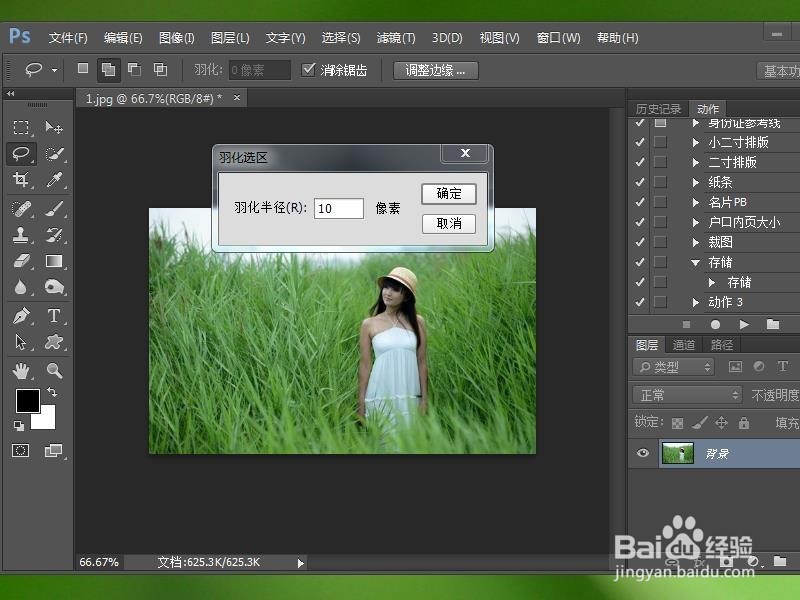Toggle Quick Mask mode

click(x=20, y=450)
